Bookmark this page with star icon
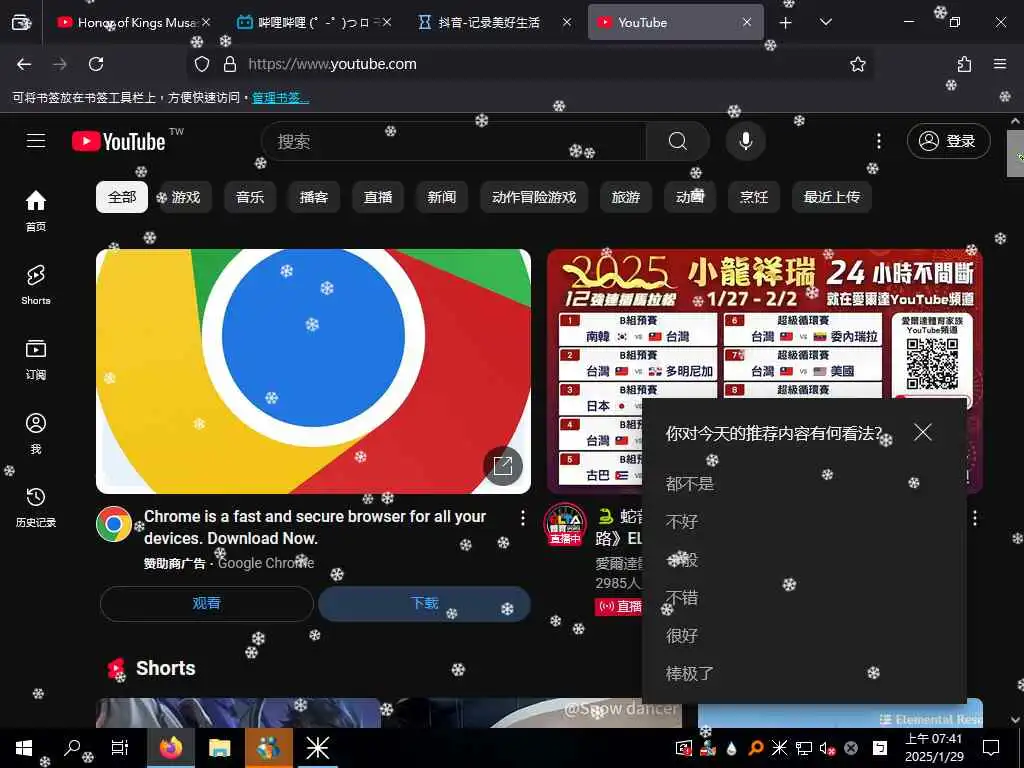Viewport: 1024px width, 768px height. [857, 64]
